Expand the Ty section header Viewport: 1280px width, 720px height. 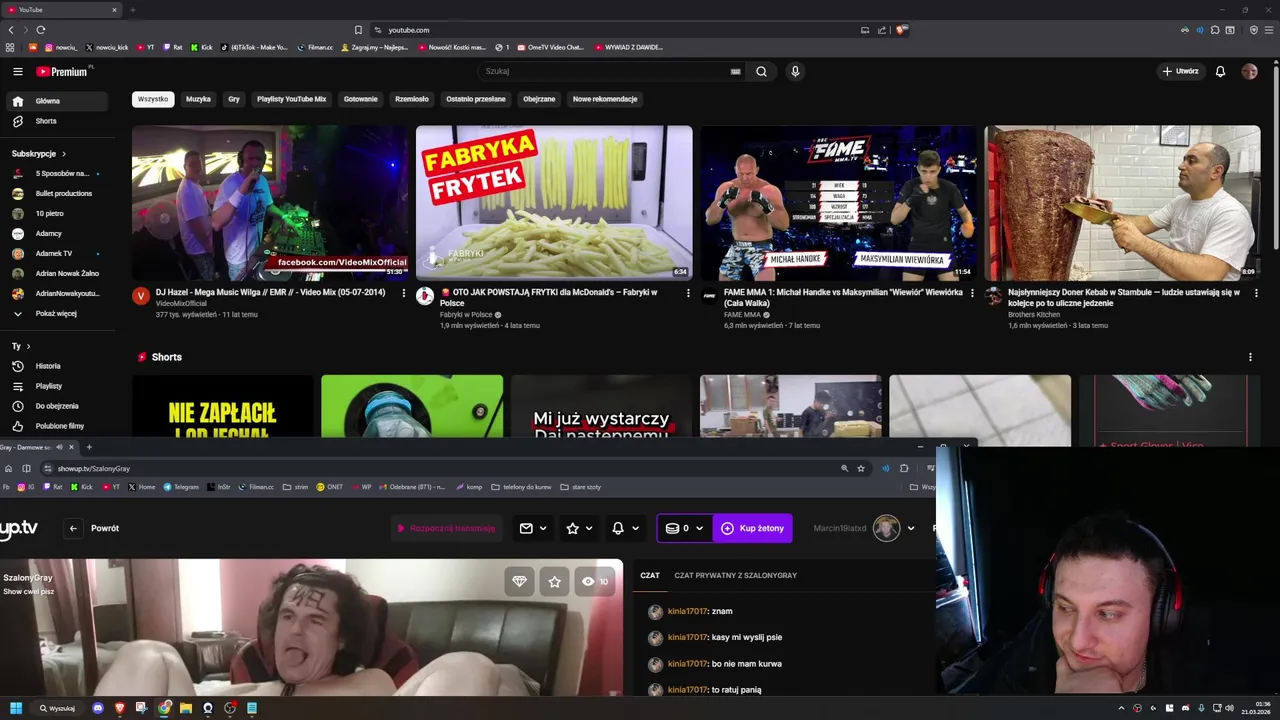pyautogui.click(x=21, y=346)
